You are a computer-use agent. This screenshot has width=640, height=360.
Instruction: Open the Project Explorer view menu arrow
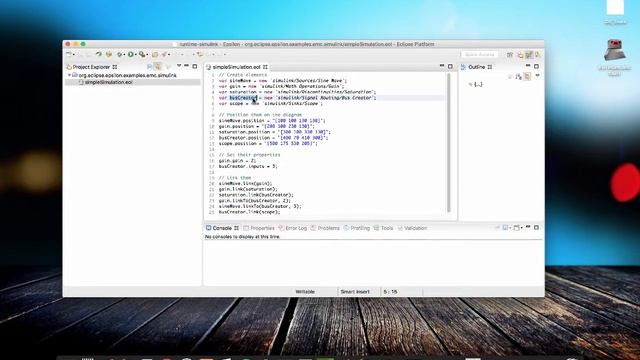pyautogui.click(x=179, y=66)
